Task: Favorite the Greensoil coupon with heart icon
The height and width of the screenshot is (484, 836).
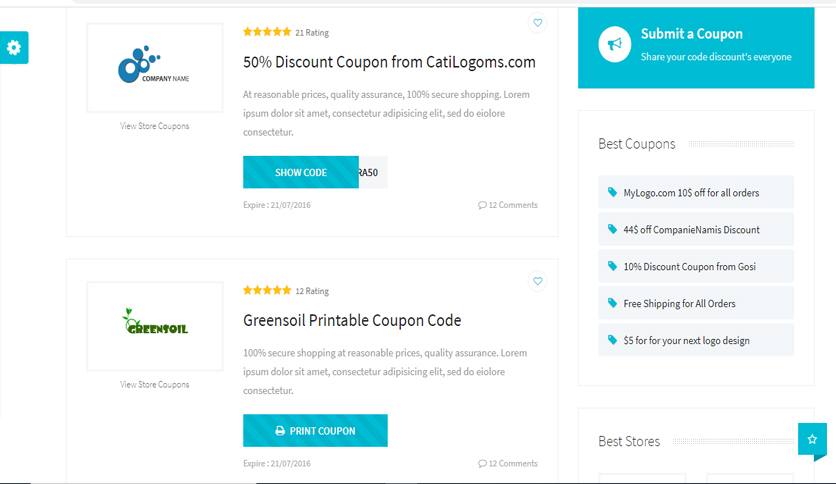Action: [x=537, y=281]
